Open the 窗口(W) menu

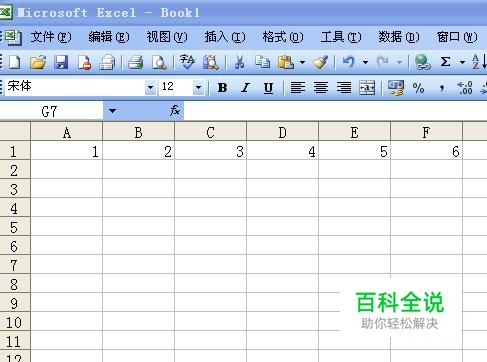457,37
